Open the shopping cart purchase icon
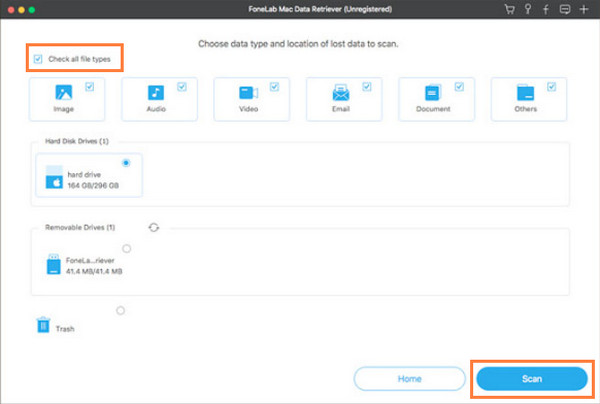The width and height of the screenshot is (600, 404). 509,9
